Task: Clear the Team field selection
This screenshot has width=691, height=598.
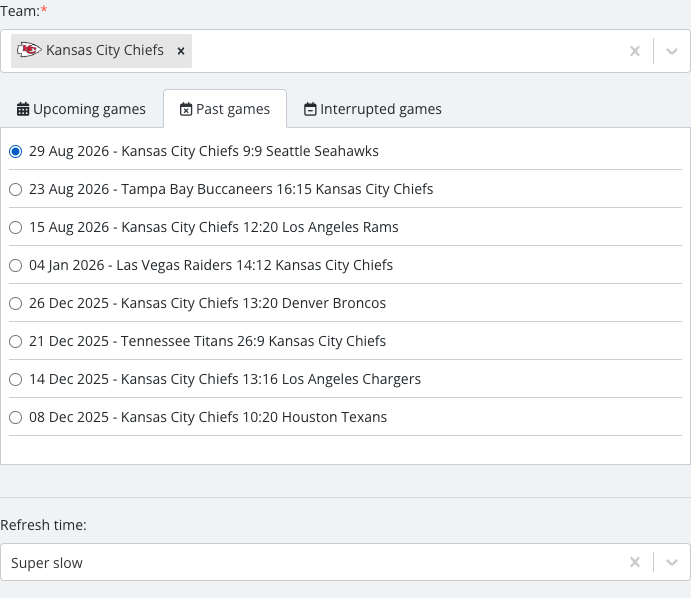Action: 635,51
